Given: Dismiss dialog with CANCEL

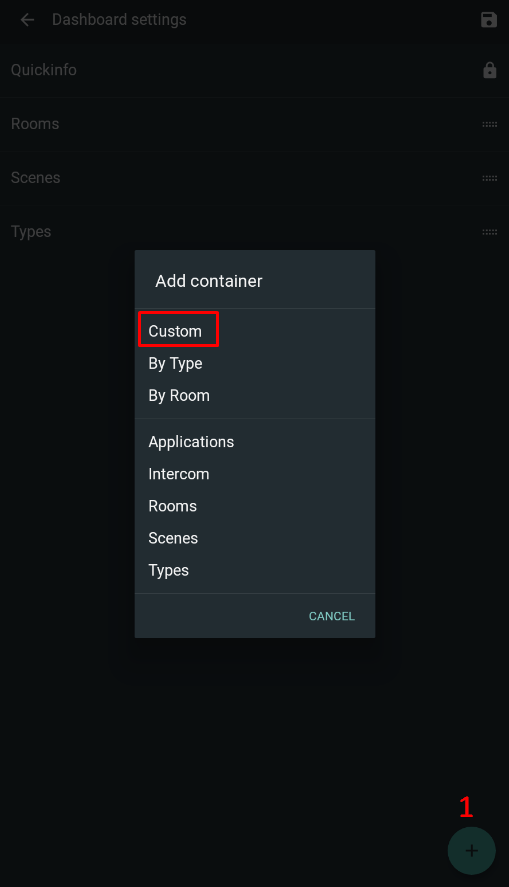Looking at the screenshot, I should [332, 616].
